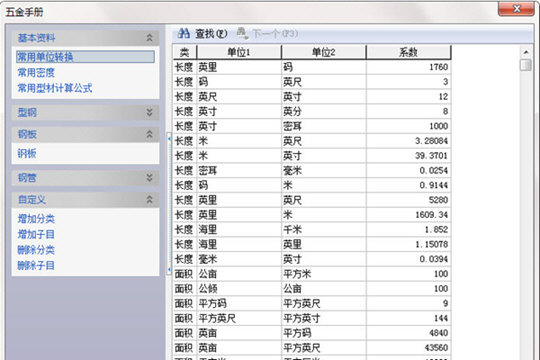The width and height of the screenshot is (540, 360).
Task: Expand the 型钢 section
Action: coord(149,112)
